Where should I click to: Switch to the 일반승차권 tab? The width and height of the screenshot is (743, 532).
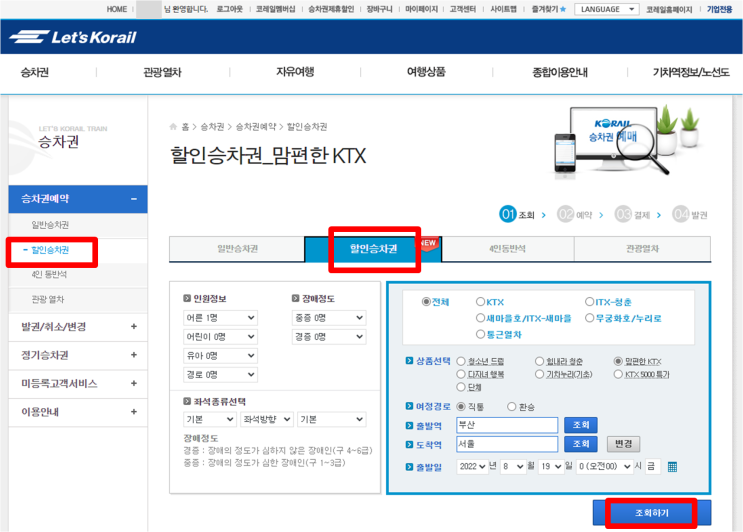pos(237,249)
